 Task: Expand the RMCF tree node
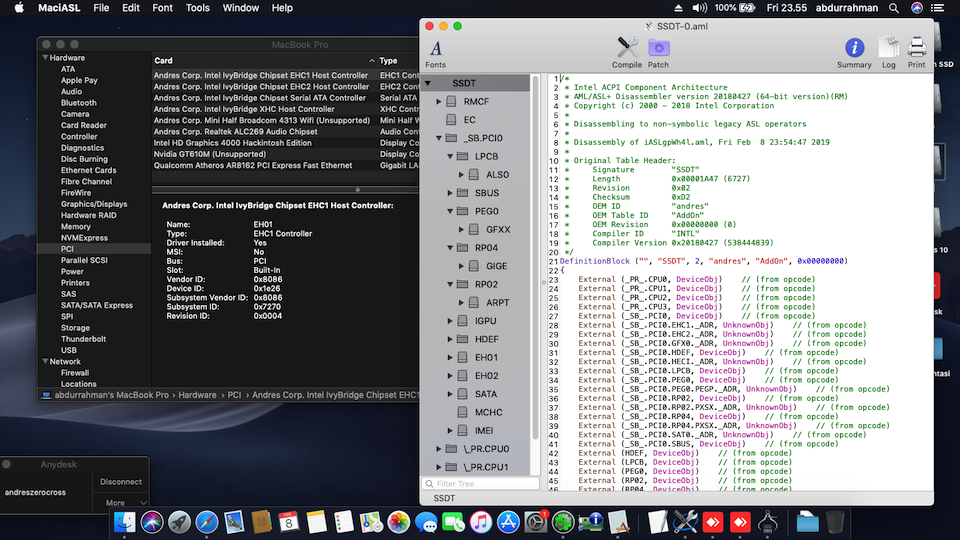point(439,102)
